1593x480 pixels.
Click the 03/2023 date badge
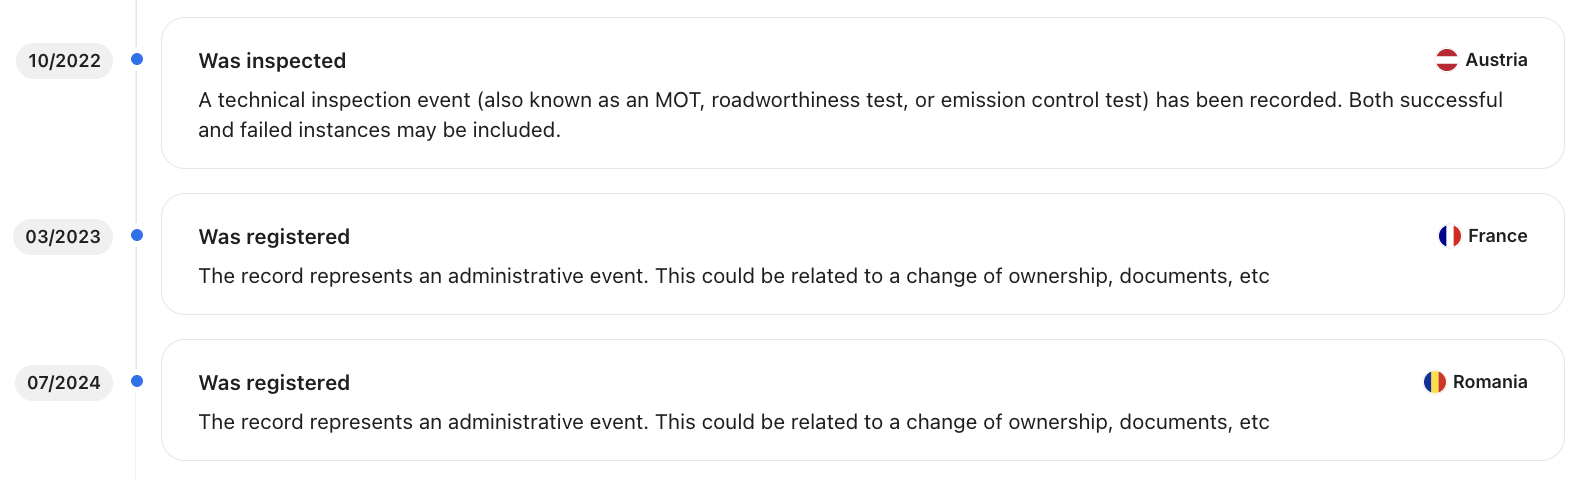(x=63, y=237)
